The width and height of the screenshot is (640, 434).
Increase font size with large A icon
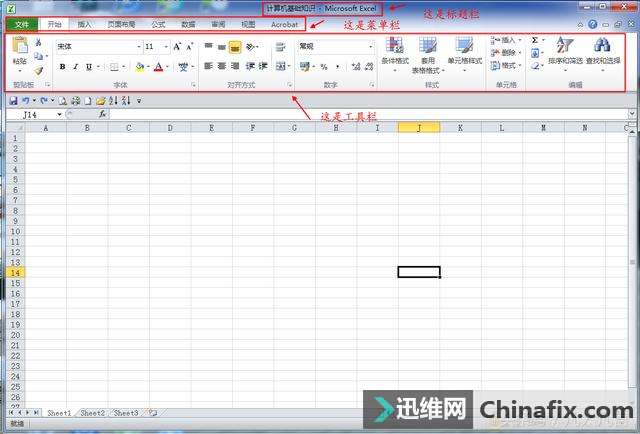[177, 47]
